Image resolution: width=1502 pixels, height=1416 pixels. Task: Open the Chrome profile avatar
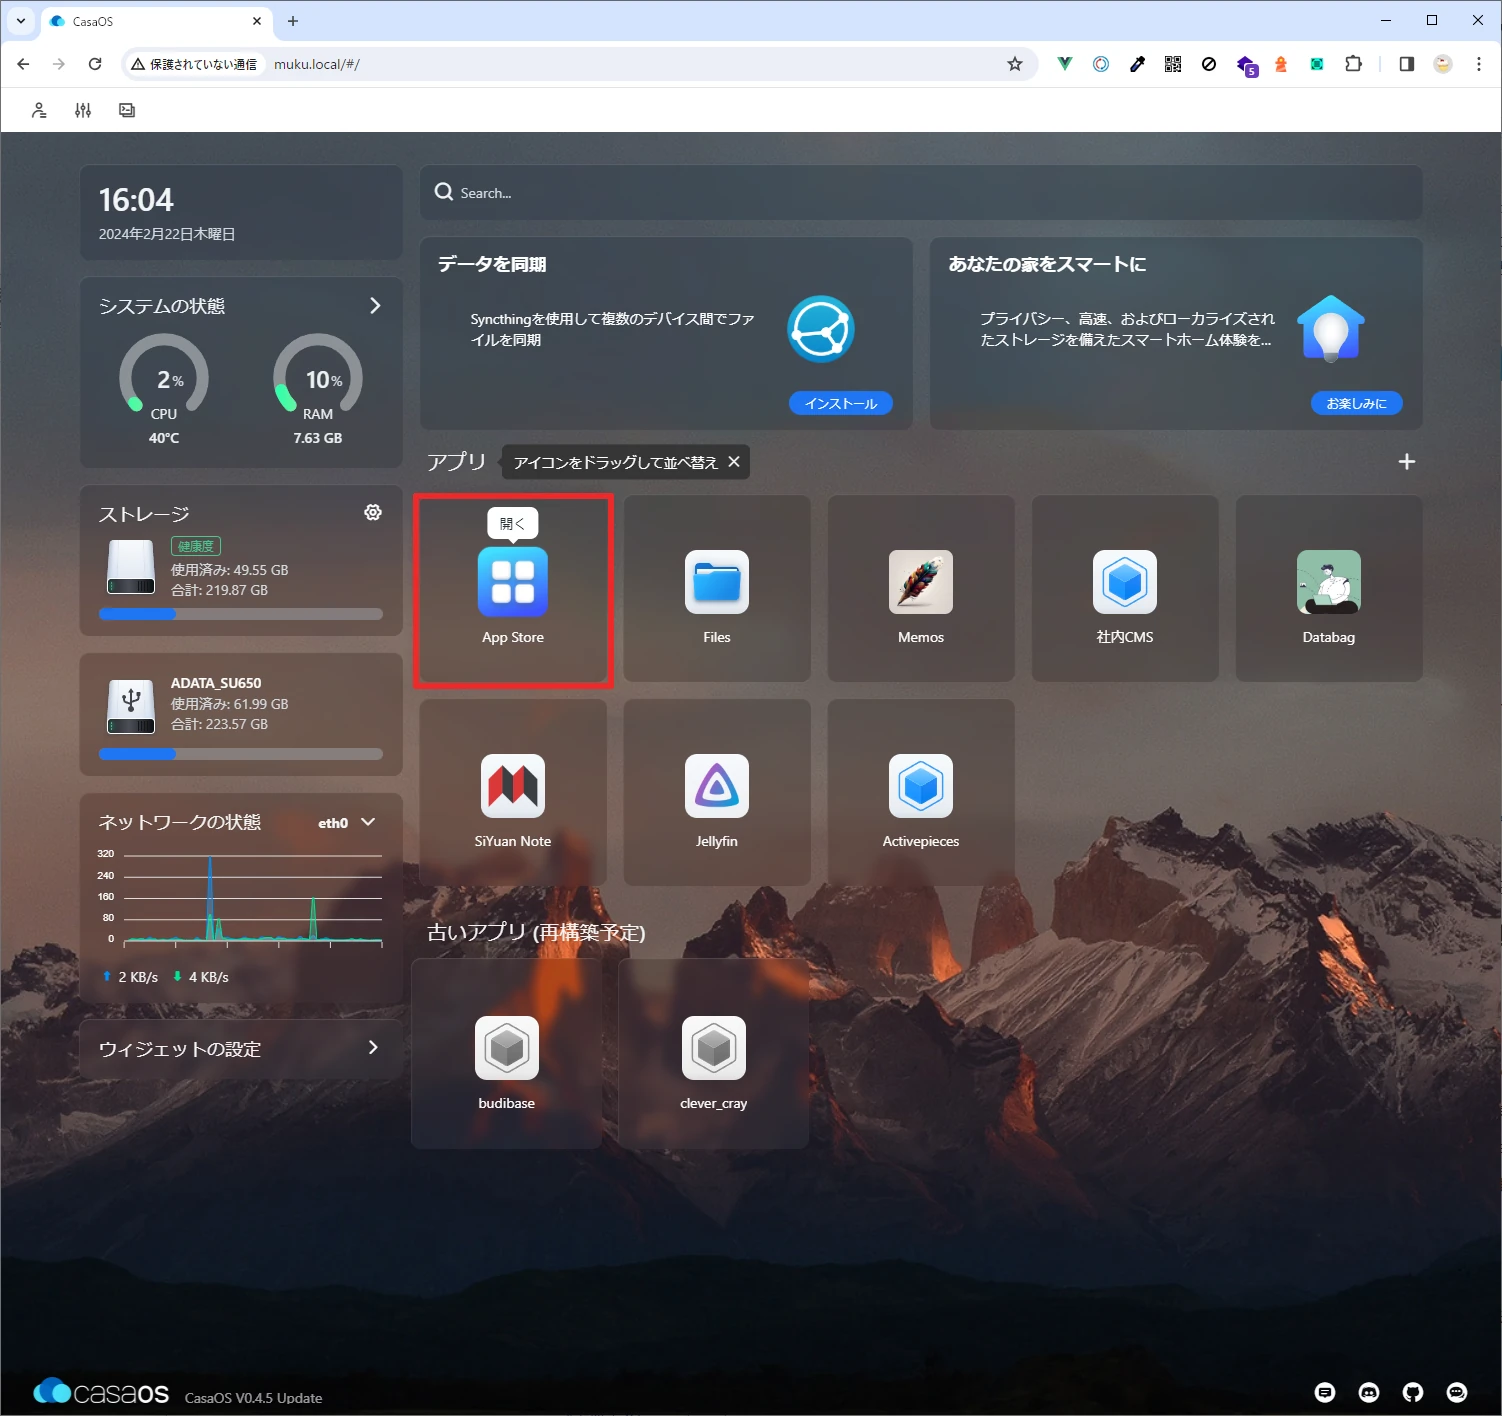pos(1443,64)
